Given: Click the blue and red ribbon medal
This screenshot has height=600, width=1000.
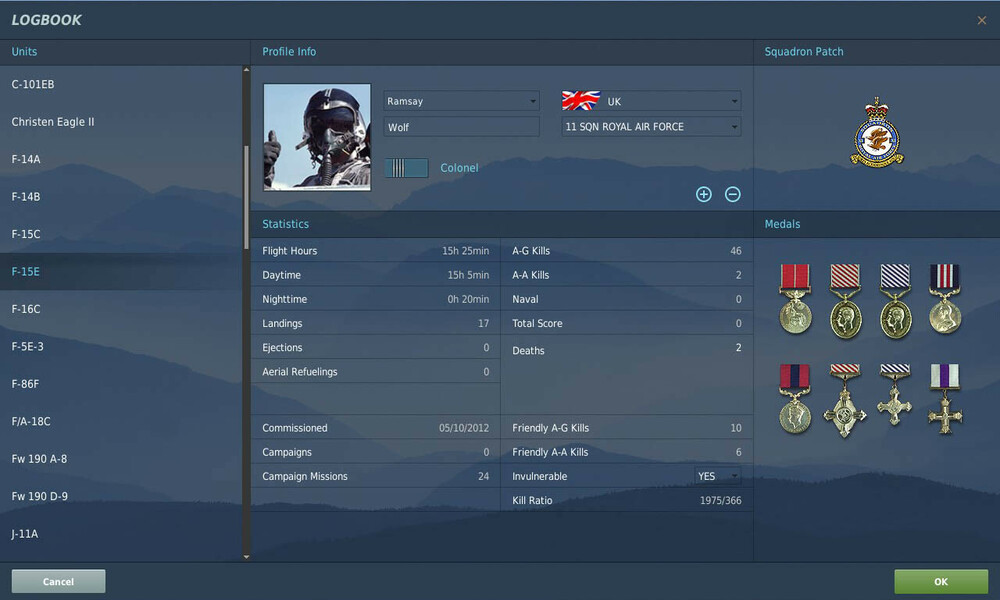Looking at the screenshot, I should click(x=795, y=400).
